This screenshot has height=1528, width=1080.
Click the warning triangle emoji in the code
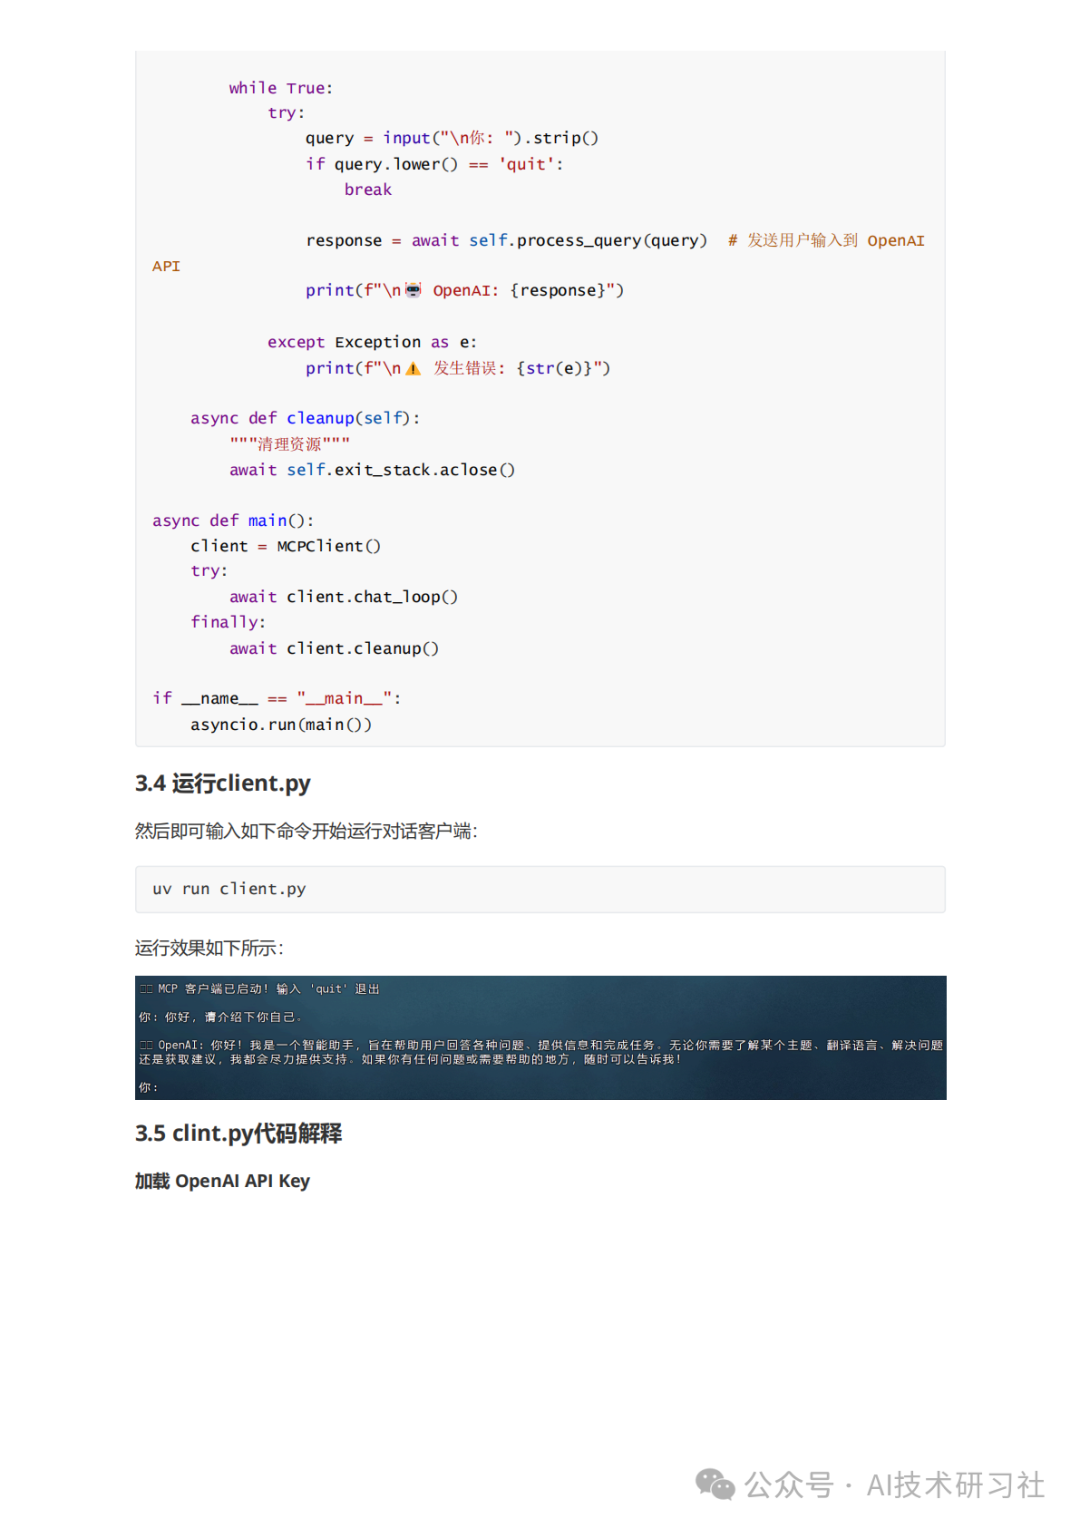[x=413, y=369]
